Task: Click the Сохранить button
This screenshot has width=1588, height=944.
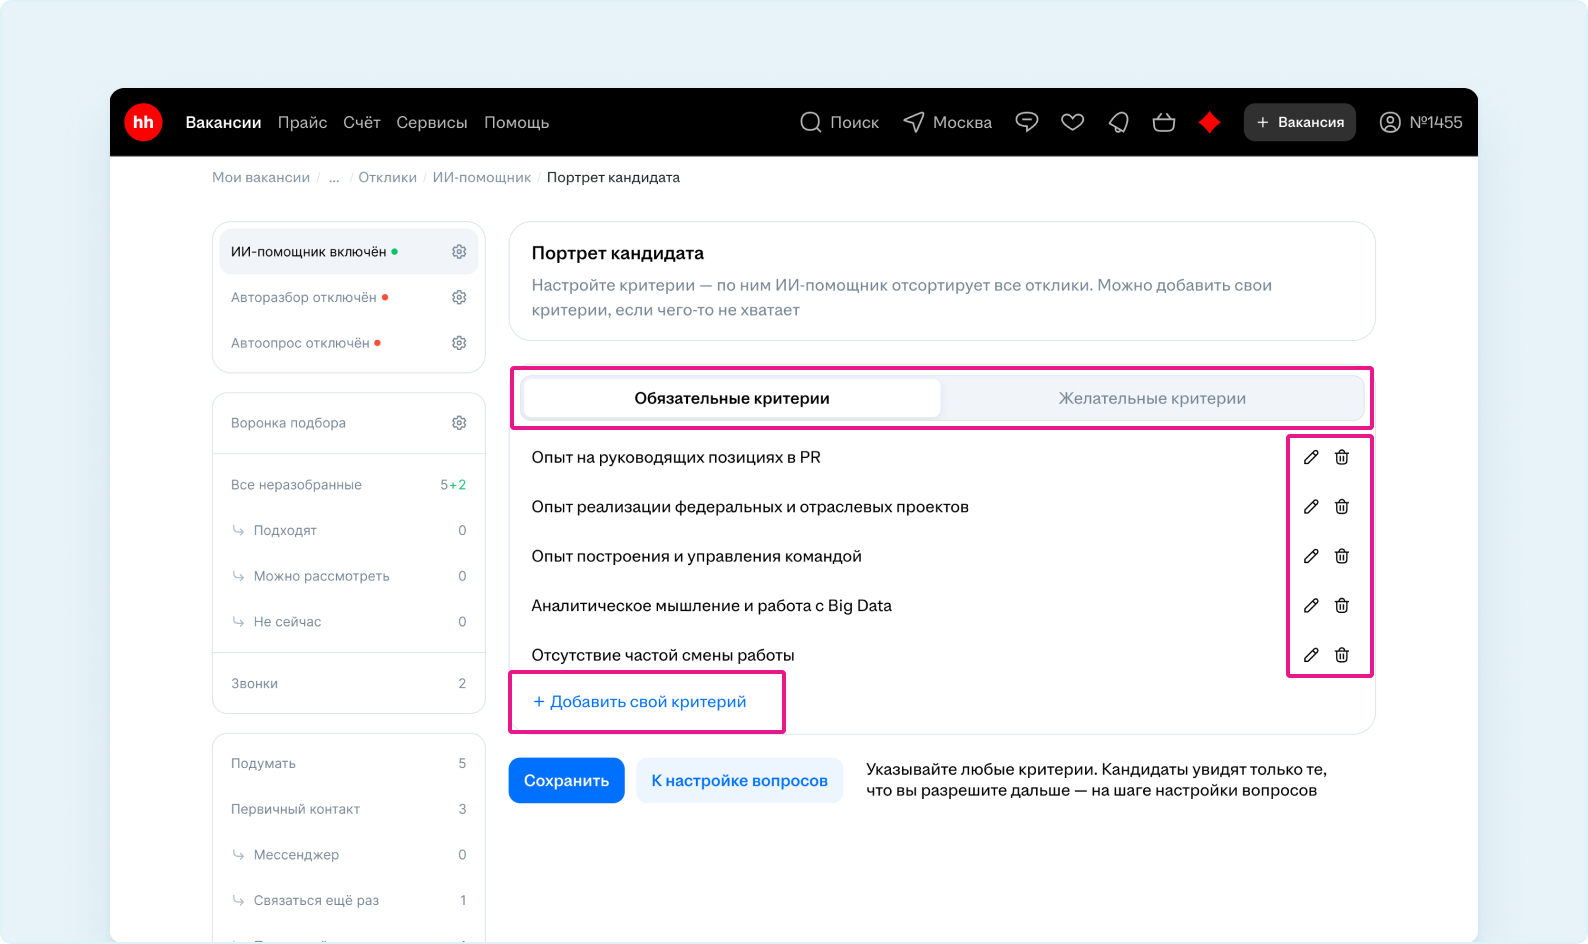Action: (566, 780)
